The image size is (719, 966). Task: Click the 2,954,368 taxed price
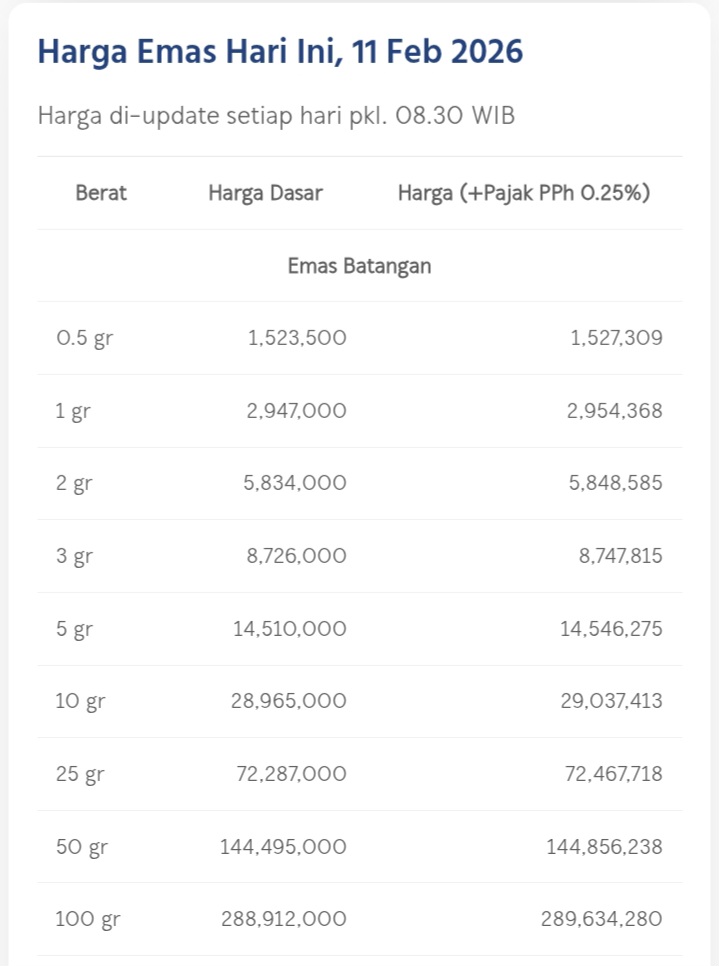pos(614,411)
